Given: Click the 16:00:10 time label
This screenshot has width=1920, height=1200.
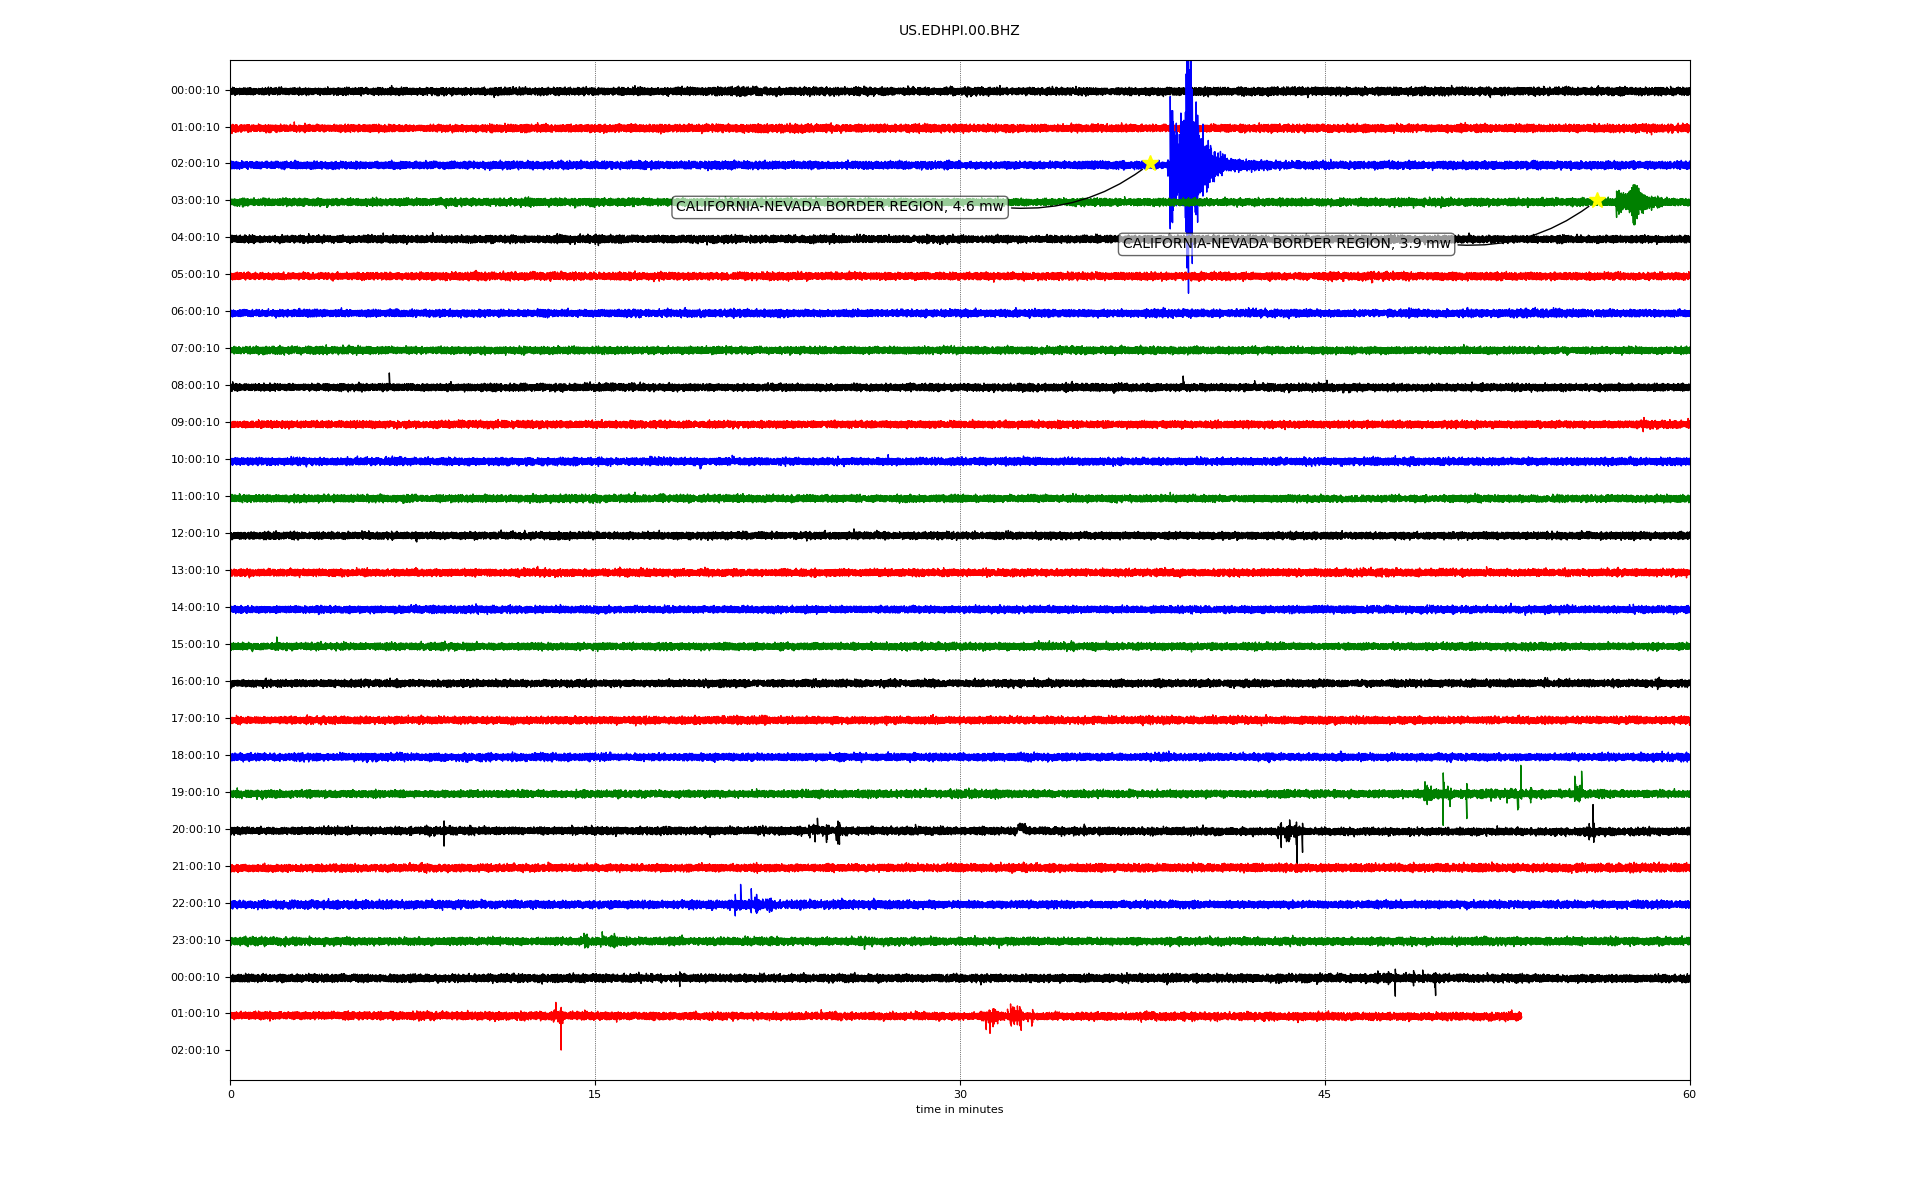Looking at the screenshot, I should click(195, 682).
